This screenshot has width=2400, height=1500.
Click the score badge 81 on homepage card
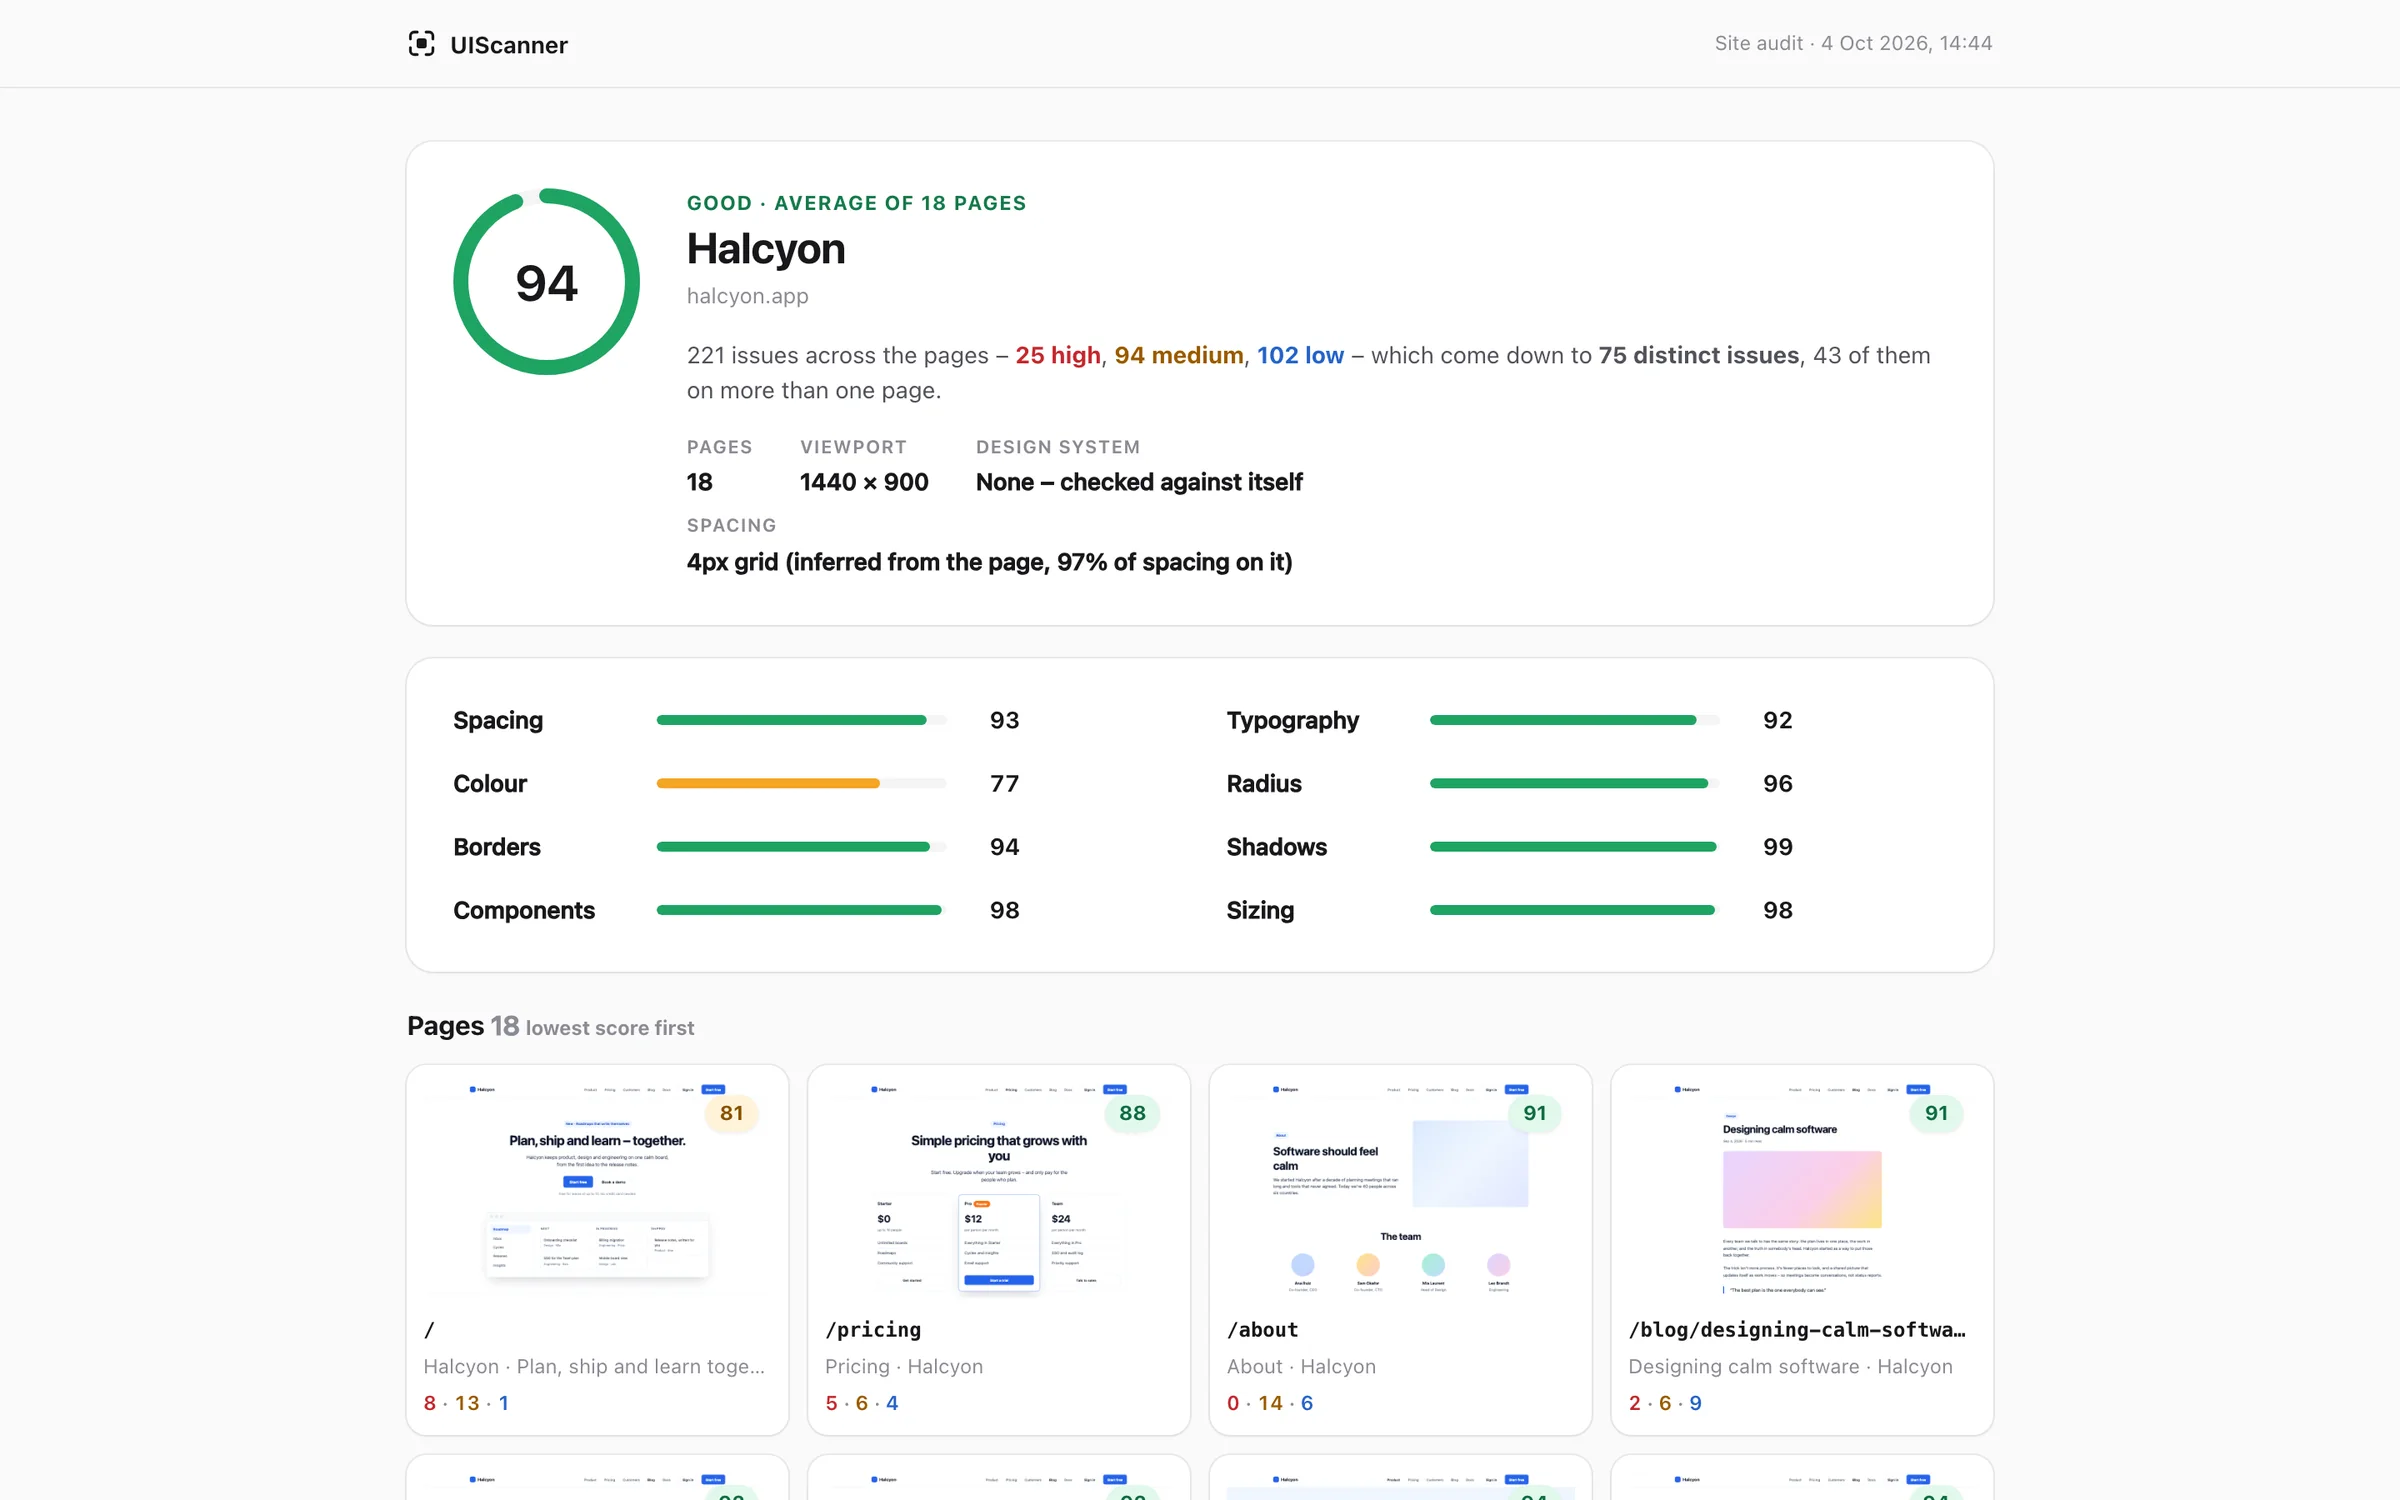click(x=731, y=1113)
